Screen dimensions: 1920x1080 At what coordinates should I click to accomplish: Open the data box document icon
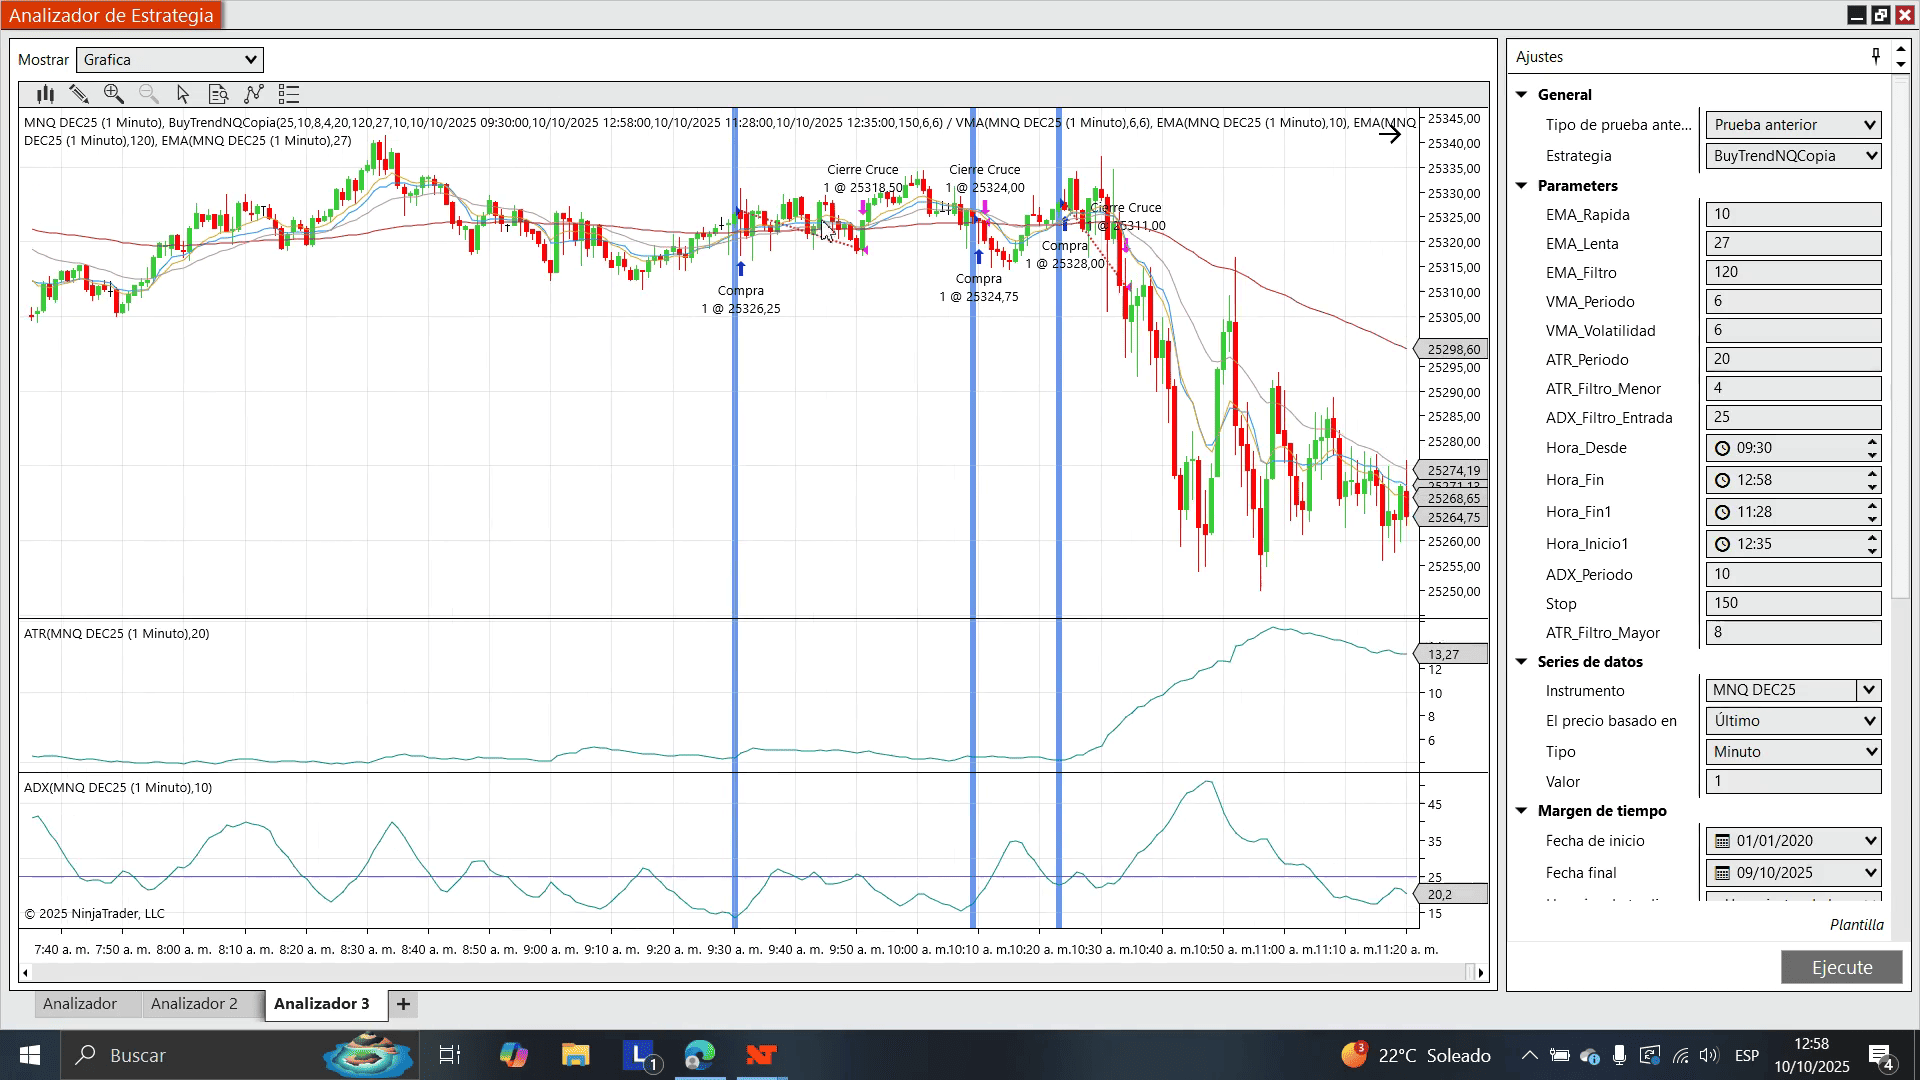pyautogui.click(x=218, y=94)
